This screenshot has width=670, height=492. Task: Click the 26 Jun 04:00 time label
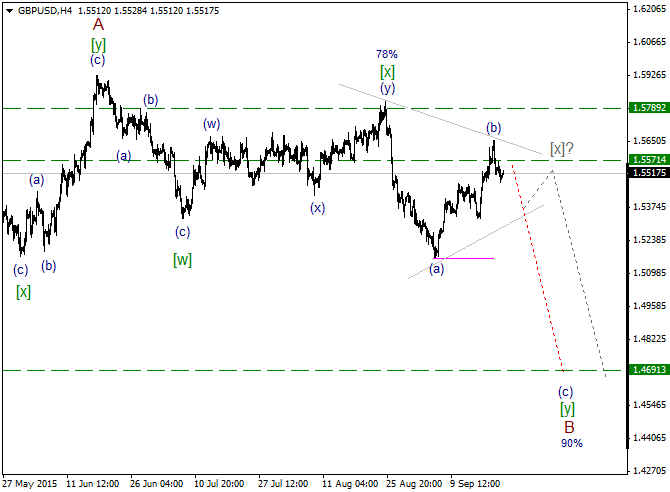point(156,484)
